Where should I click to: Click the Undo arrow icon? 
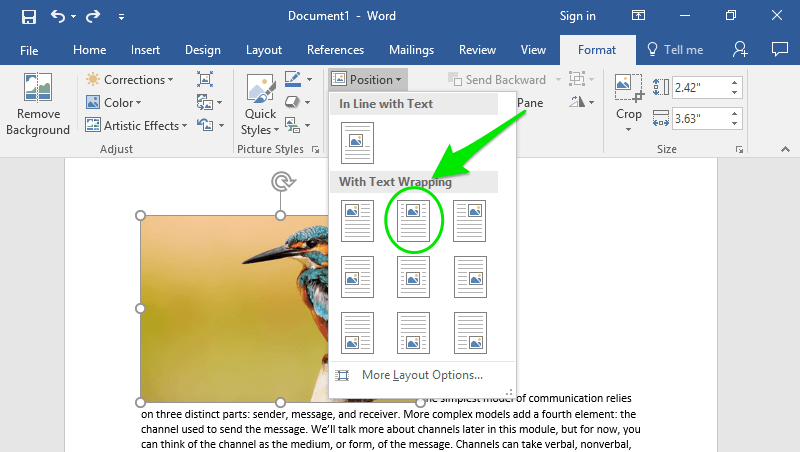[58, 17]
